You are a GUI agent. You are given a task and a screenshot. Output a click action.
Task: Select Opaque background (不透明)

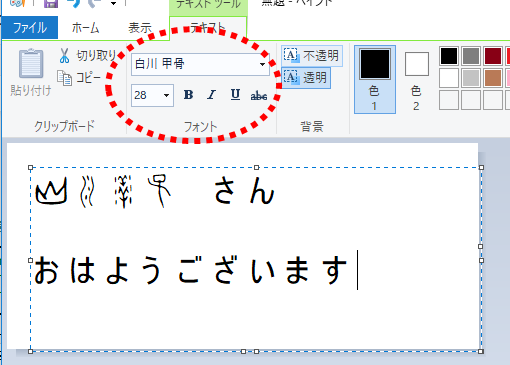click(312, 56)
